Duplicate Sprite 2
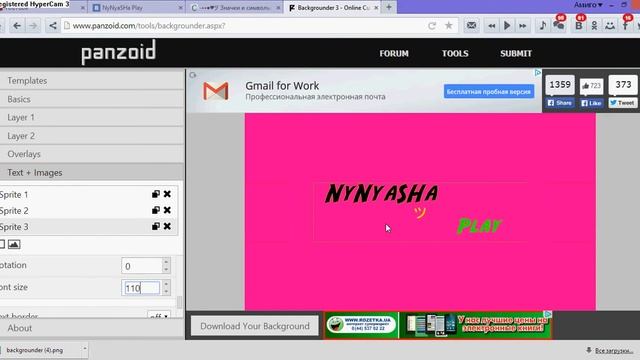Screen dimensions: 640x360 156,210
